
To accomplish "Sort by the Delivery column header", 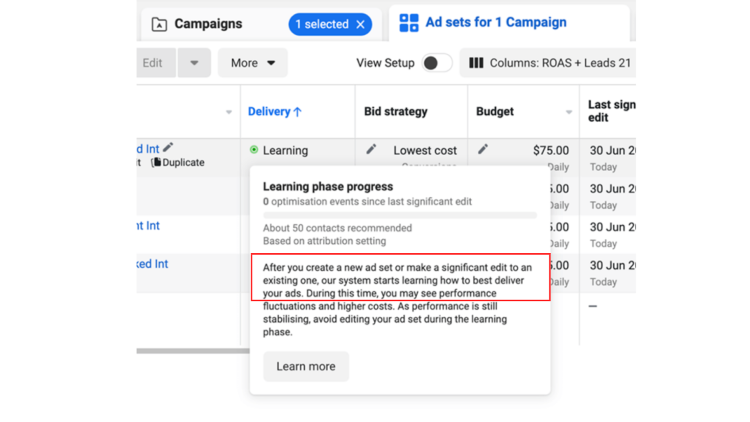I will click(x=274, y=112).
